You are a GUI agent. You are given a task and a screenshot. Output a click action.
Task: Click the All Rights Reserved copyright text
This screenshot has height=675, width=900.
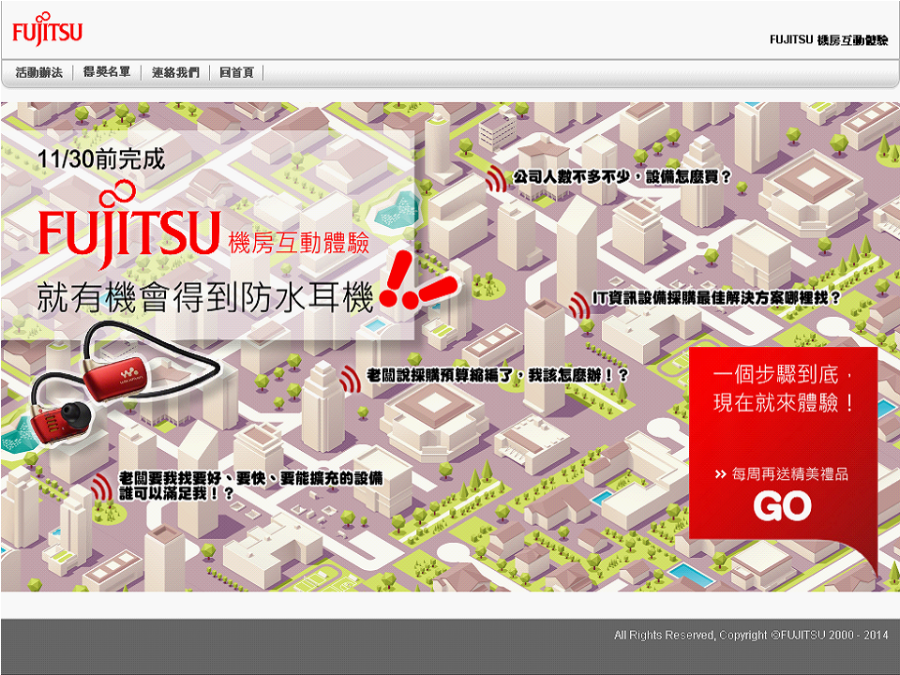point(751,635)
